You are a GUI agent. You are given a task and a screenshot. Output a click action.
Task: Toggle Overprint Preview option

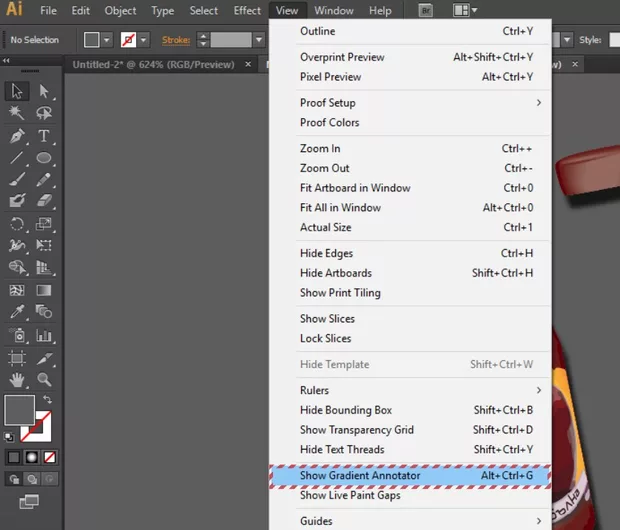343,57
